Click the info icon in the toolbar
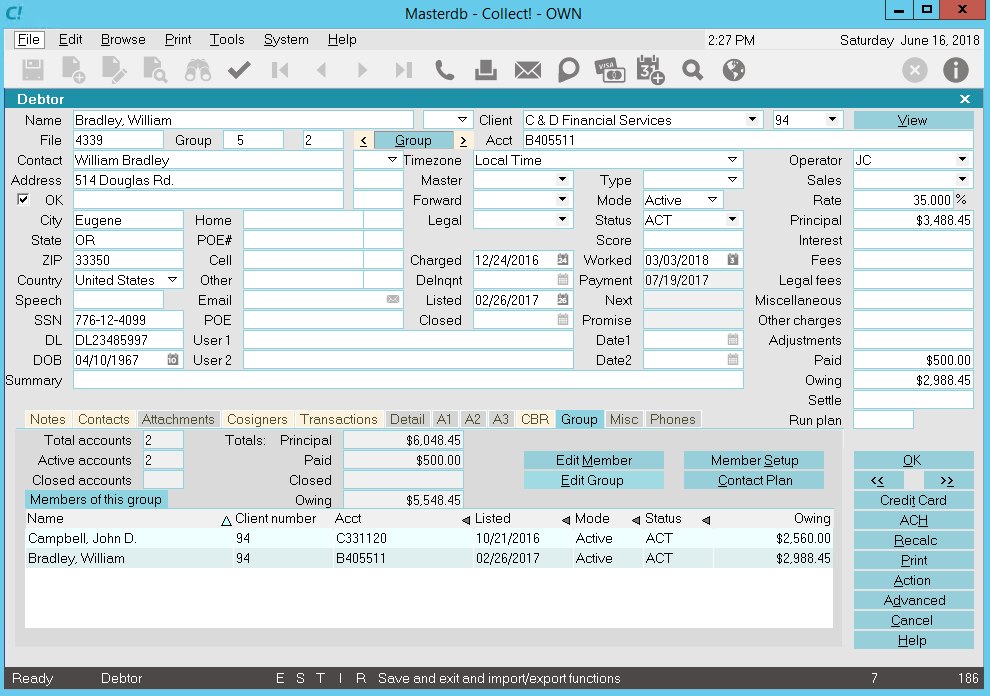The width and height of the screenshot is (990, 696). (x=956, y=70)
